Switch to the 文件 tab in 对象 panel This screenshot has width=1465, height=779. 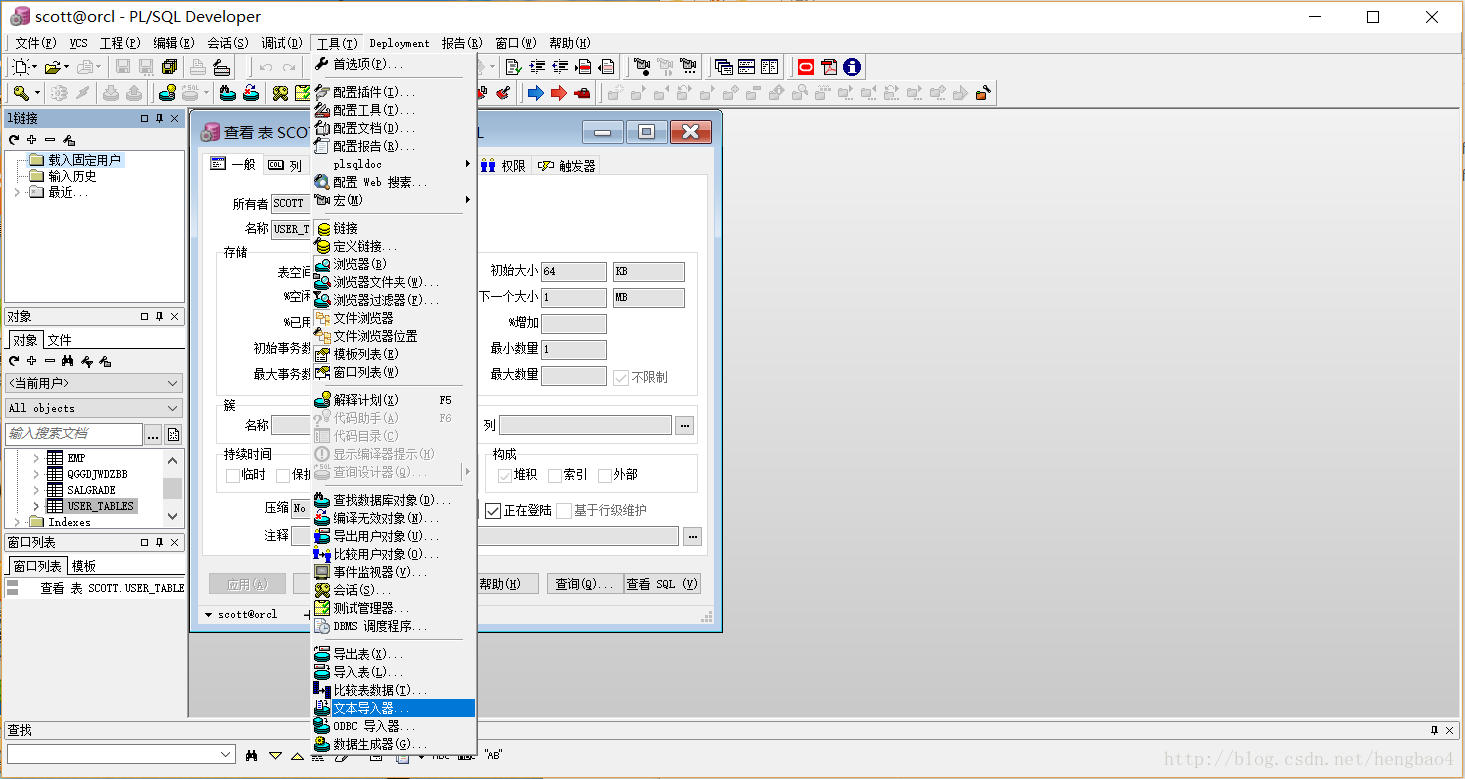point(60,340)
